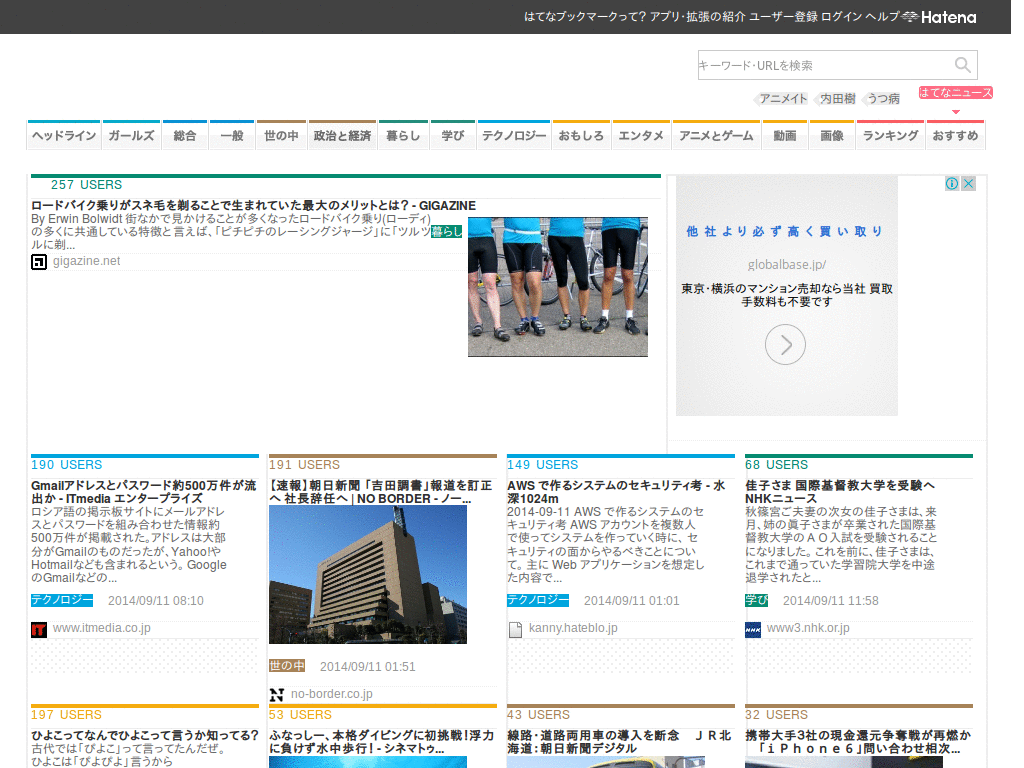This screenshot has width=1024, height=768.
Task: Open the 暮らし tab
Action: (403, 135)
